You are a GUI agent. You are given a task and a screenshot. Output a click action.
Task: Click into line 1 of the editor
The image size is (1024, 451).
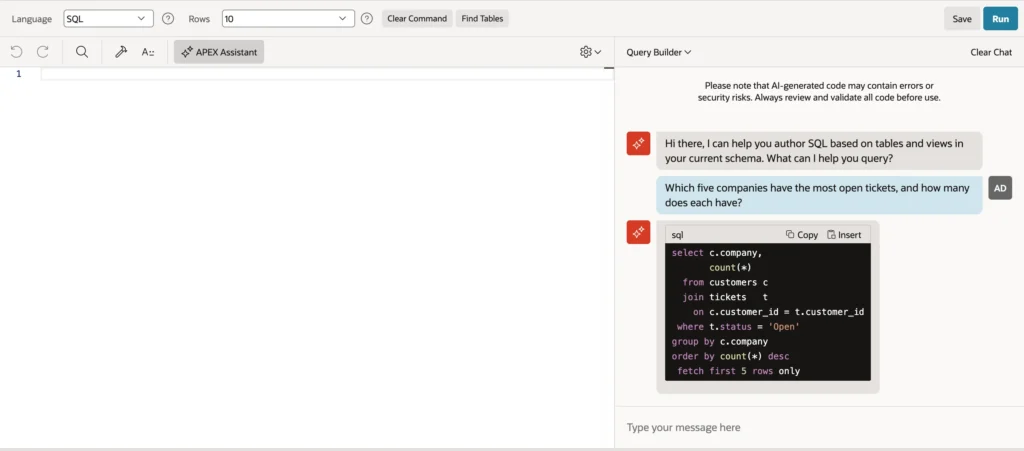(327, 74)
